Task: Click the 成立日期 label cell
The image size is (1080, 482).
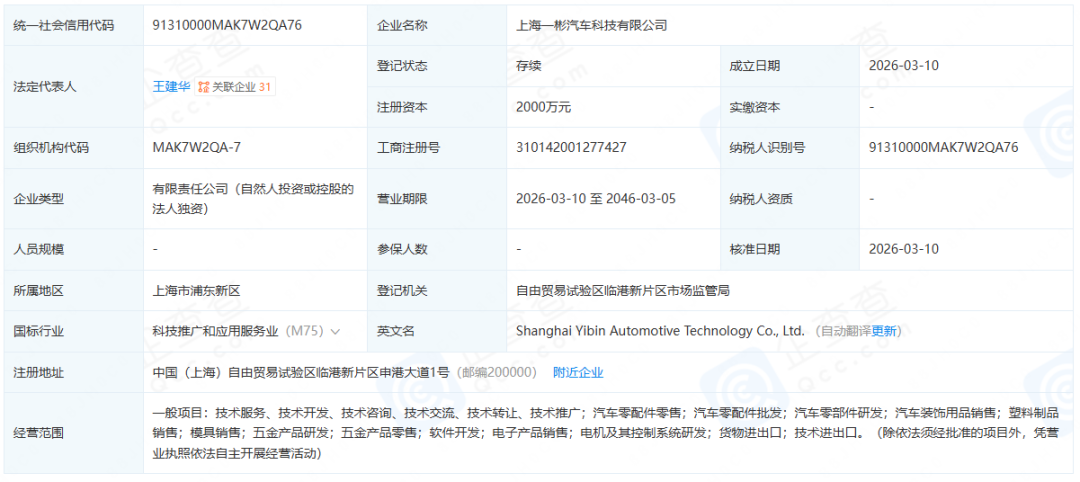Action: click(x=790, y=66)
